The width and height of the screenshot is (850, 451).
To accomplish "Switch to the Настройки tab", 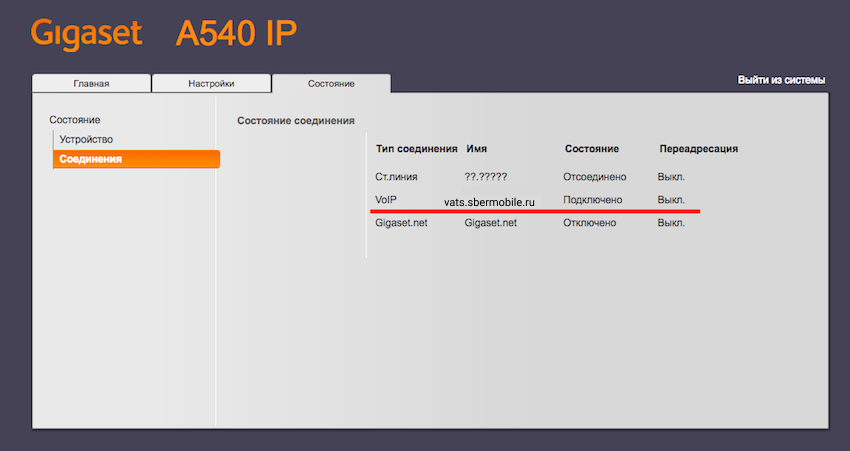I will (211, 84).
